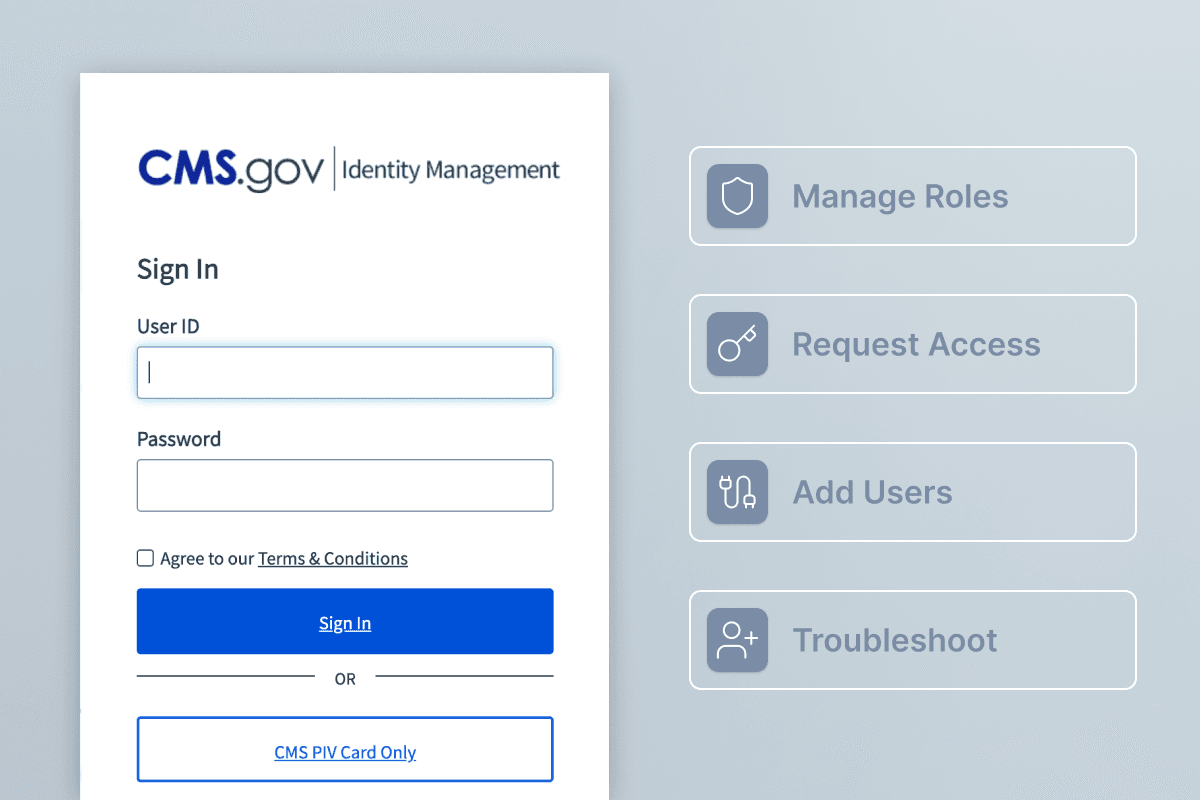Click the Identity Management wordmark
The width and height of the screenshot is (1200, 800).
(451, 170)
